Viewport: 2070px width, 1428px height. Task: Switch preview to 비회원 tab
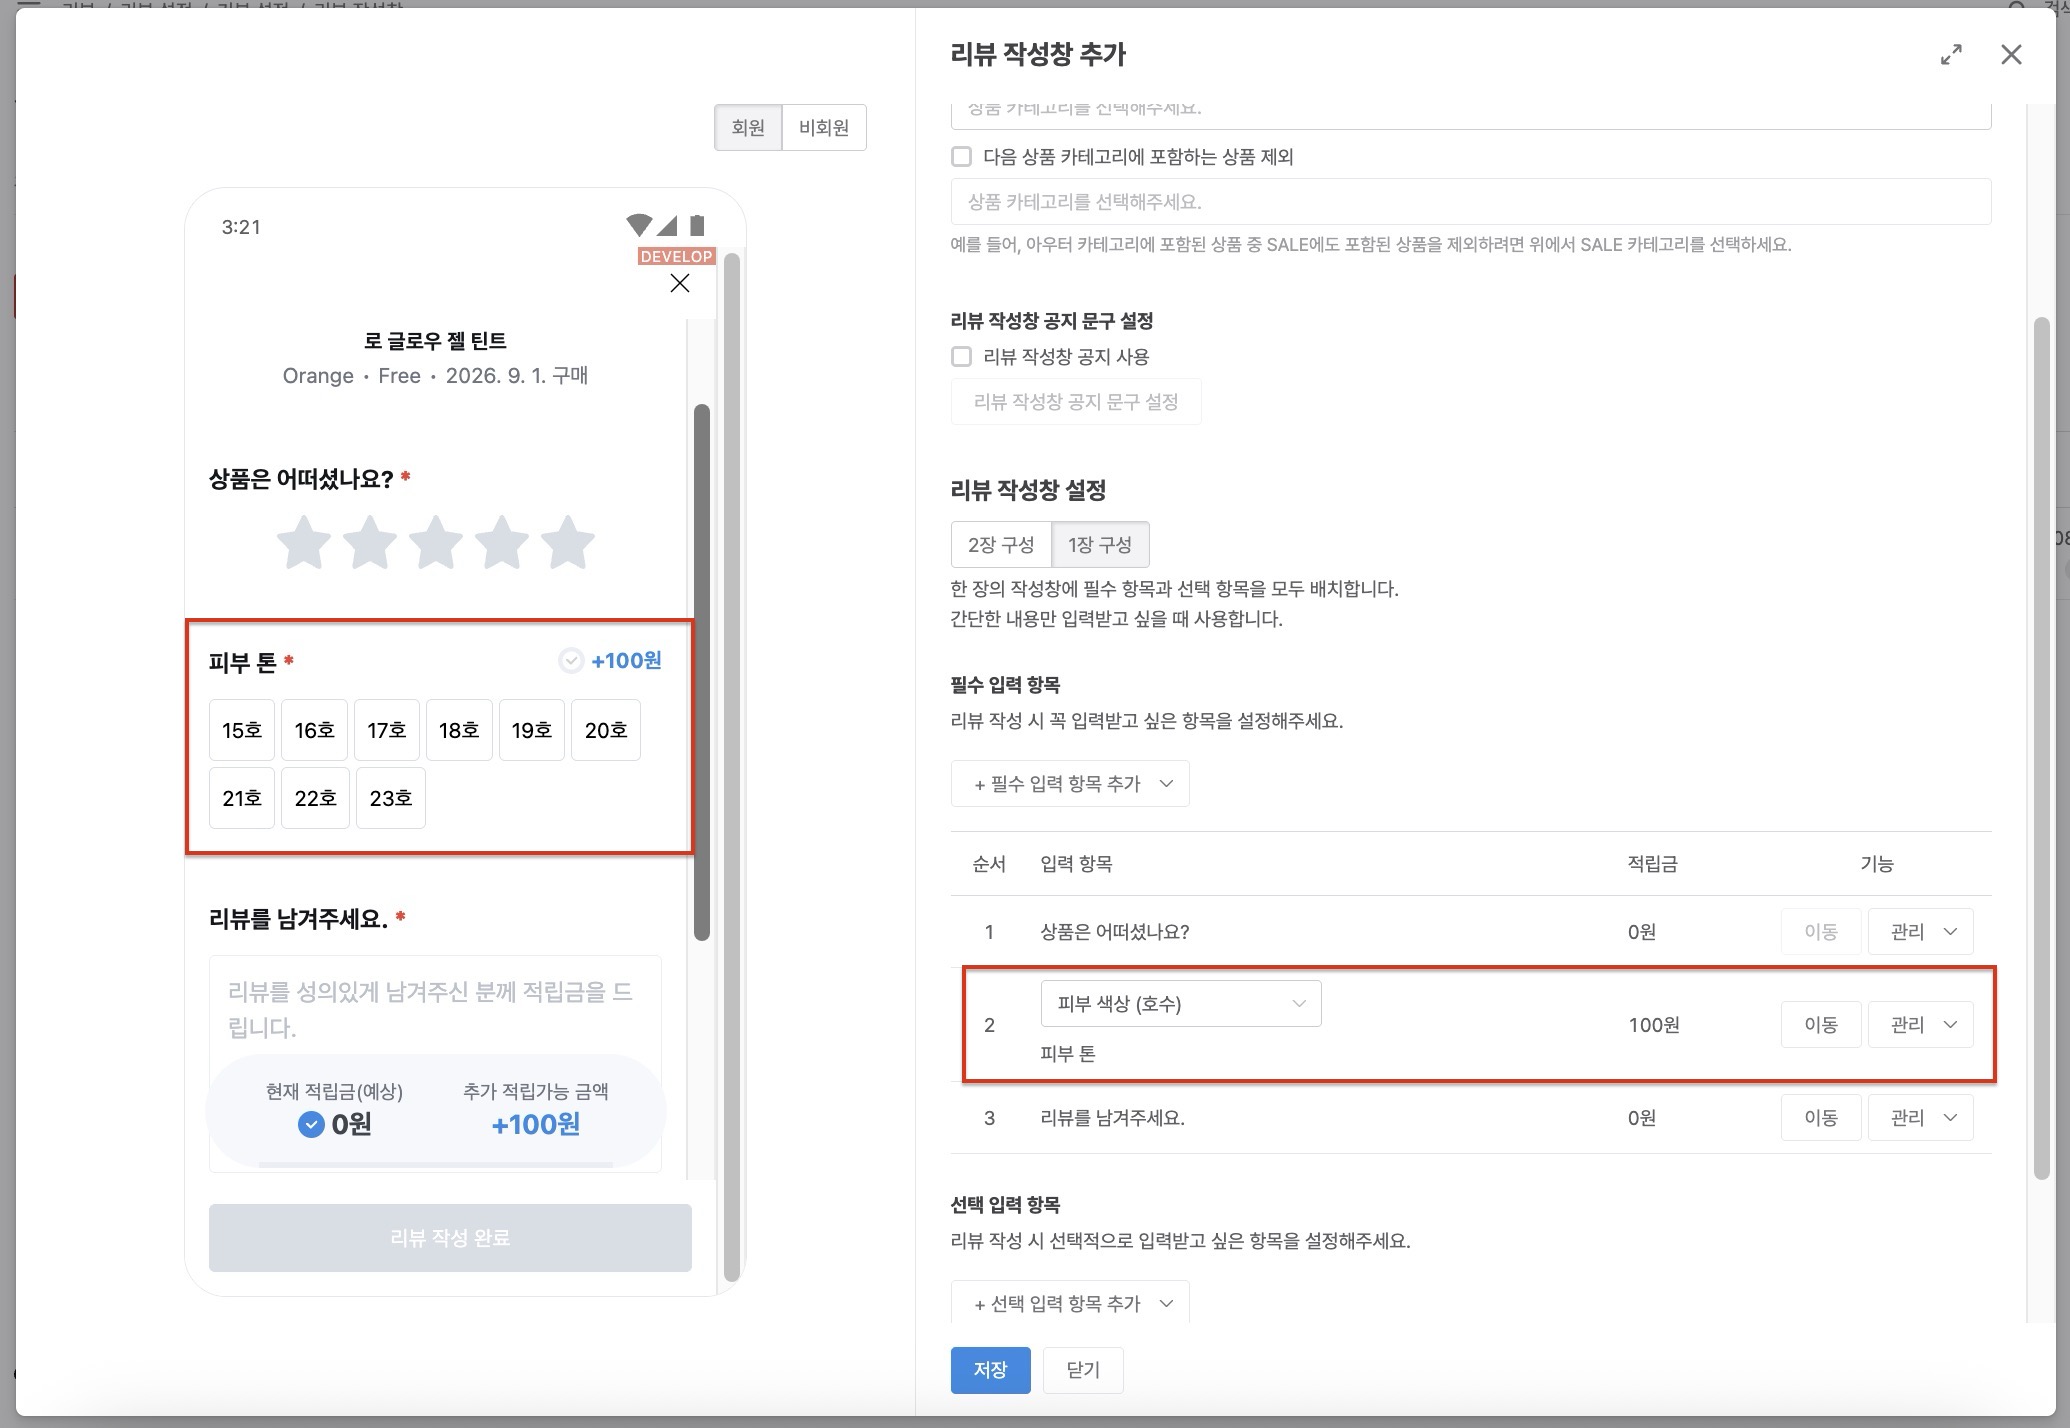(x=824, y=128)
